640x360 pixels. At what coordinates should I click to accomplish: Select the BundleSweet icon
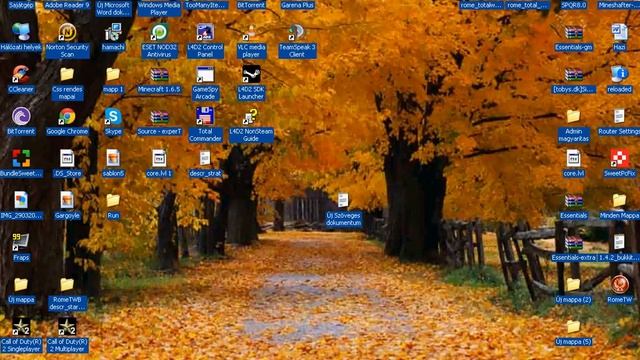point(21,159)
